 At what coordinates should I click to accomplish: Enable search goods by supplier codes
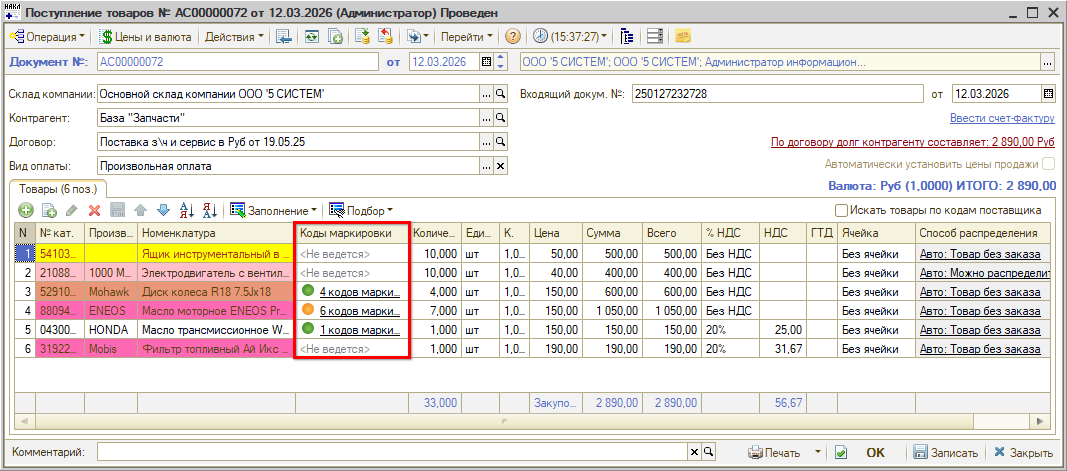point(842,210)
